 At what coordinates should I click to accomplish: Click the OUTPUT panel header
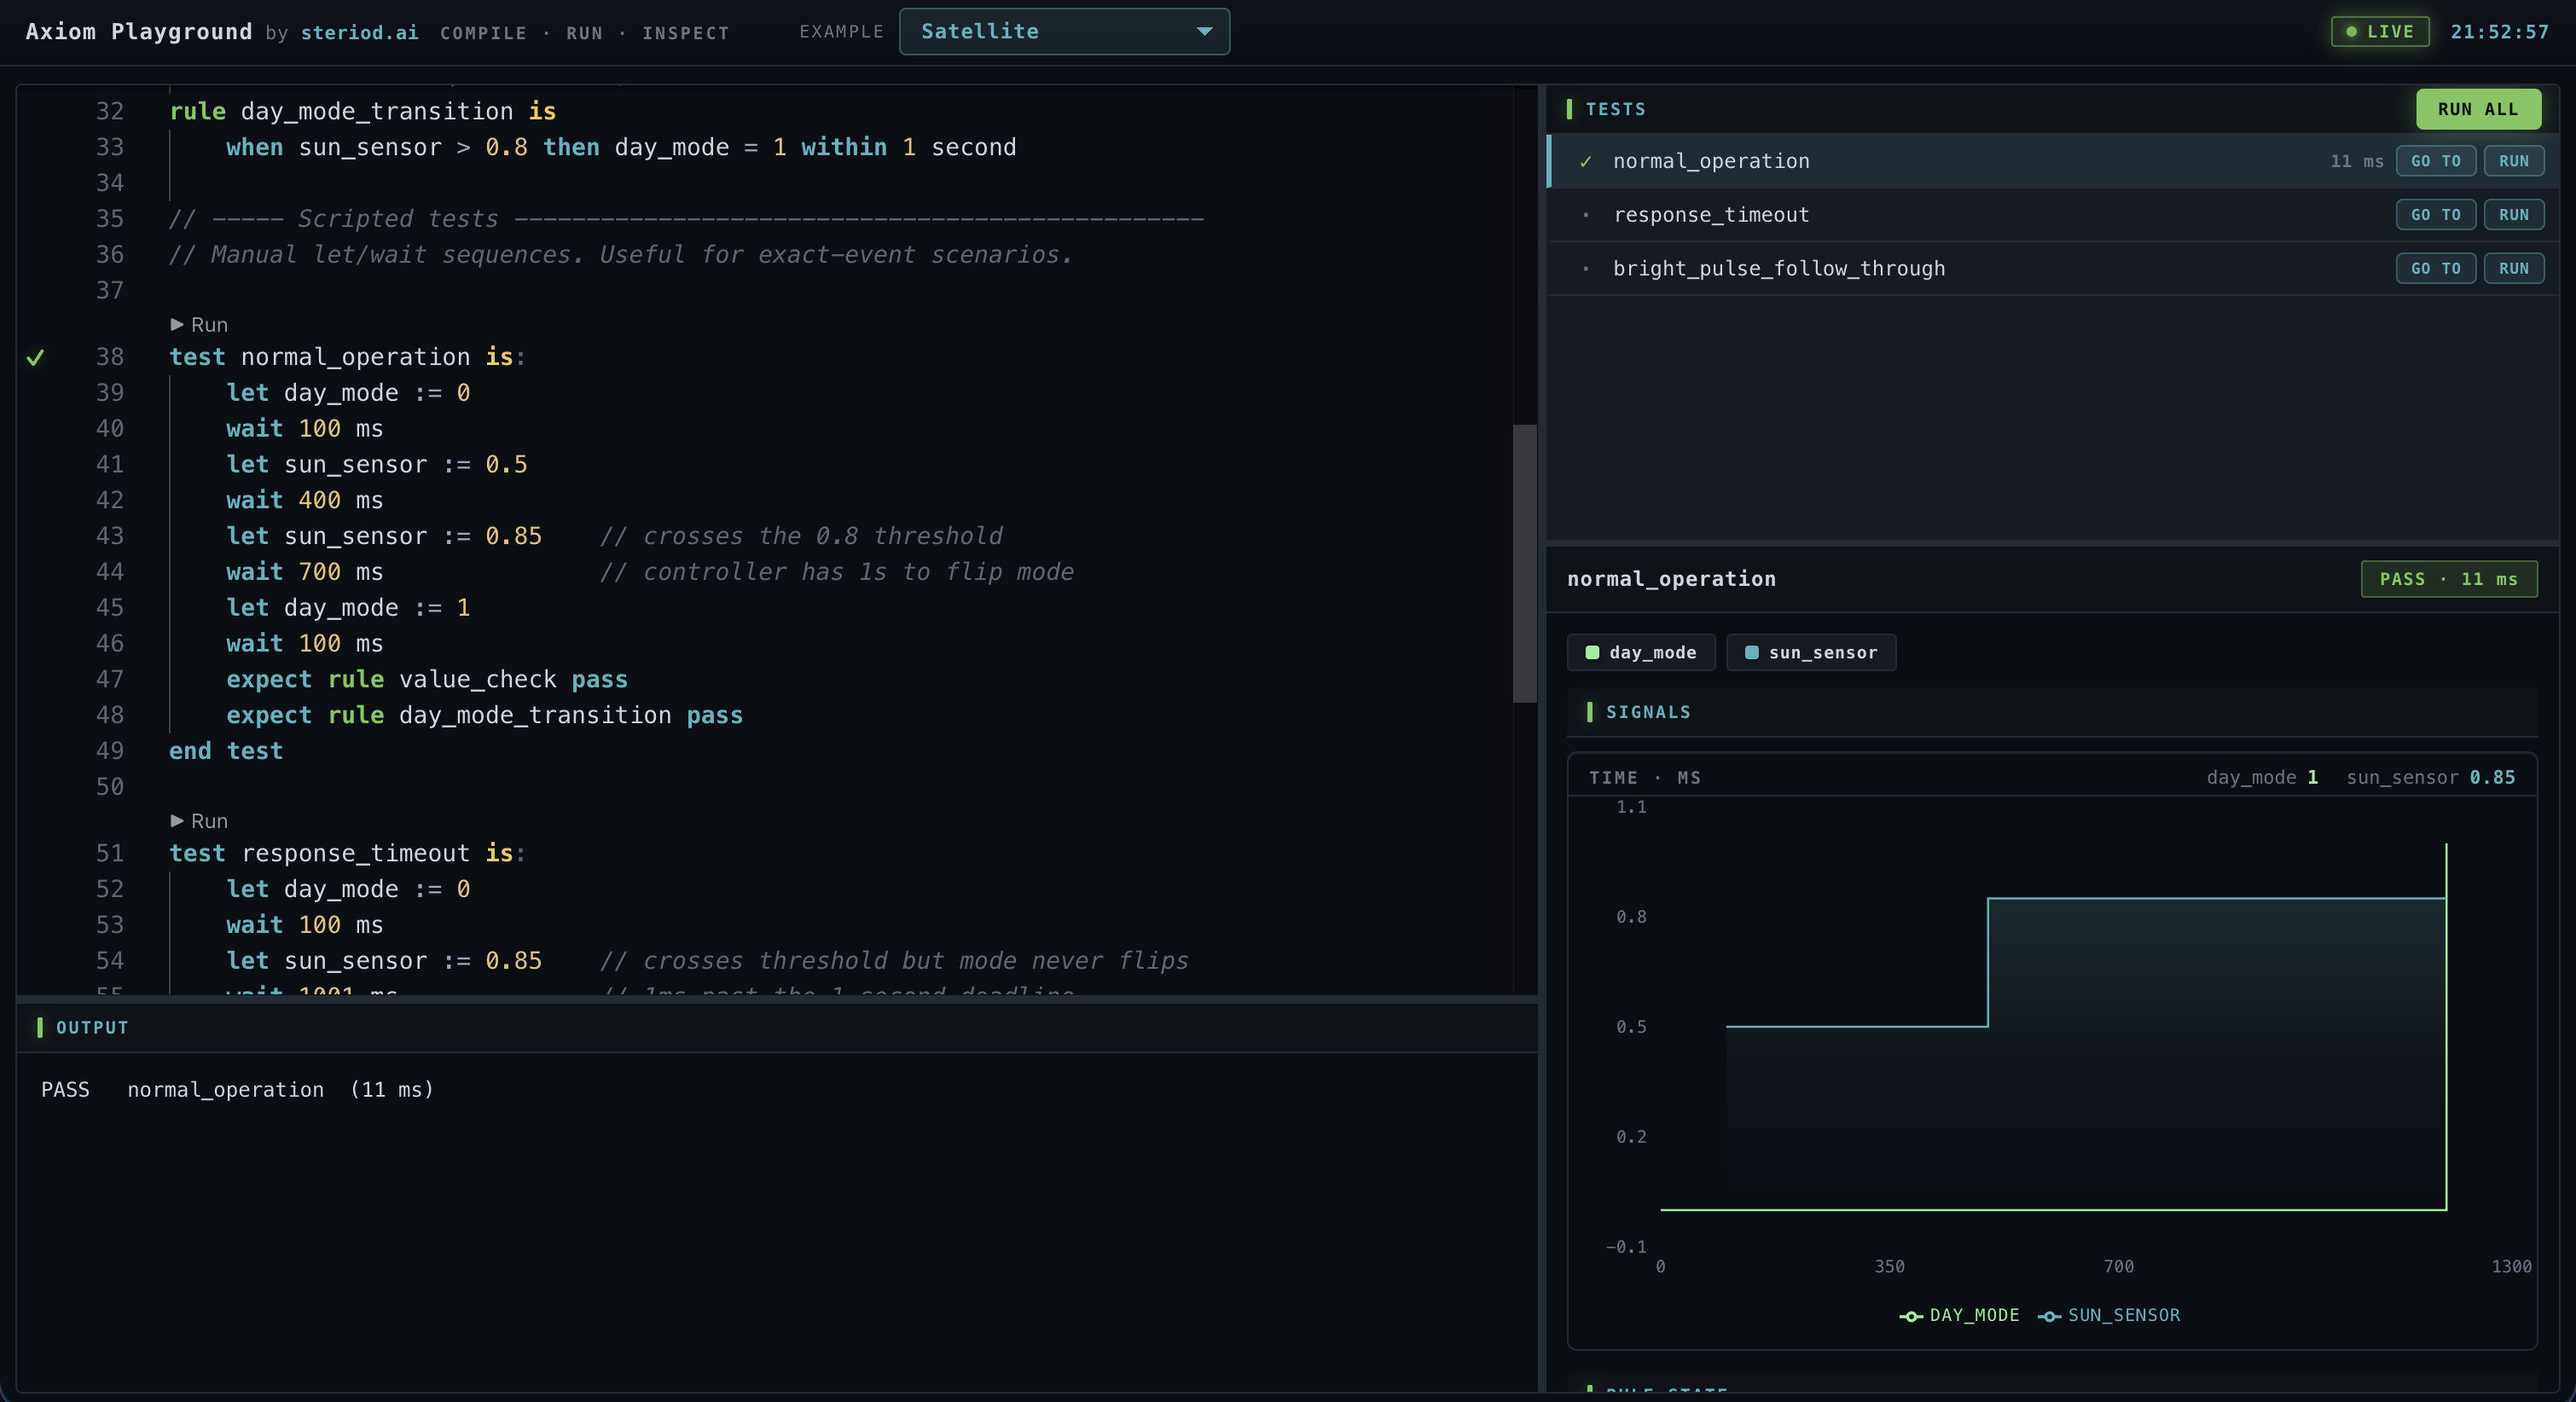pos(776,1027)
